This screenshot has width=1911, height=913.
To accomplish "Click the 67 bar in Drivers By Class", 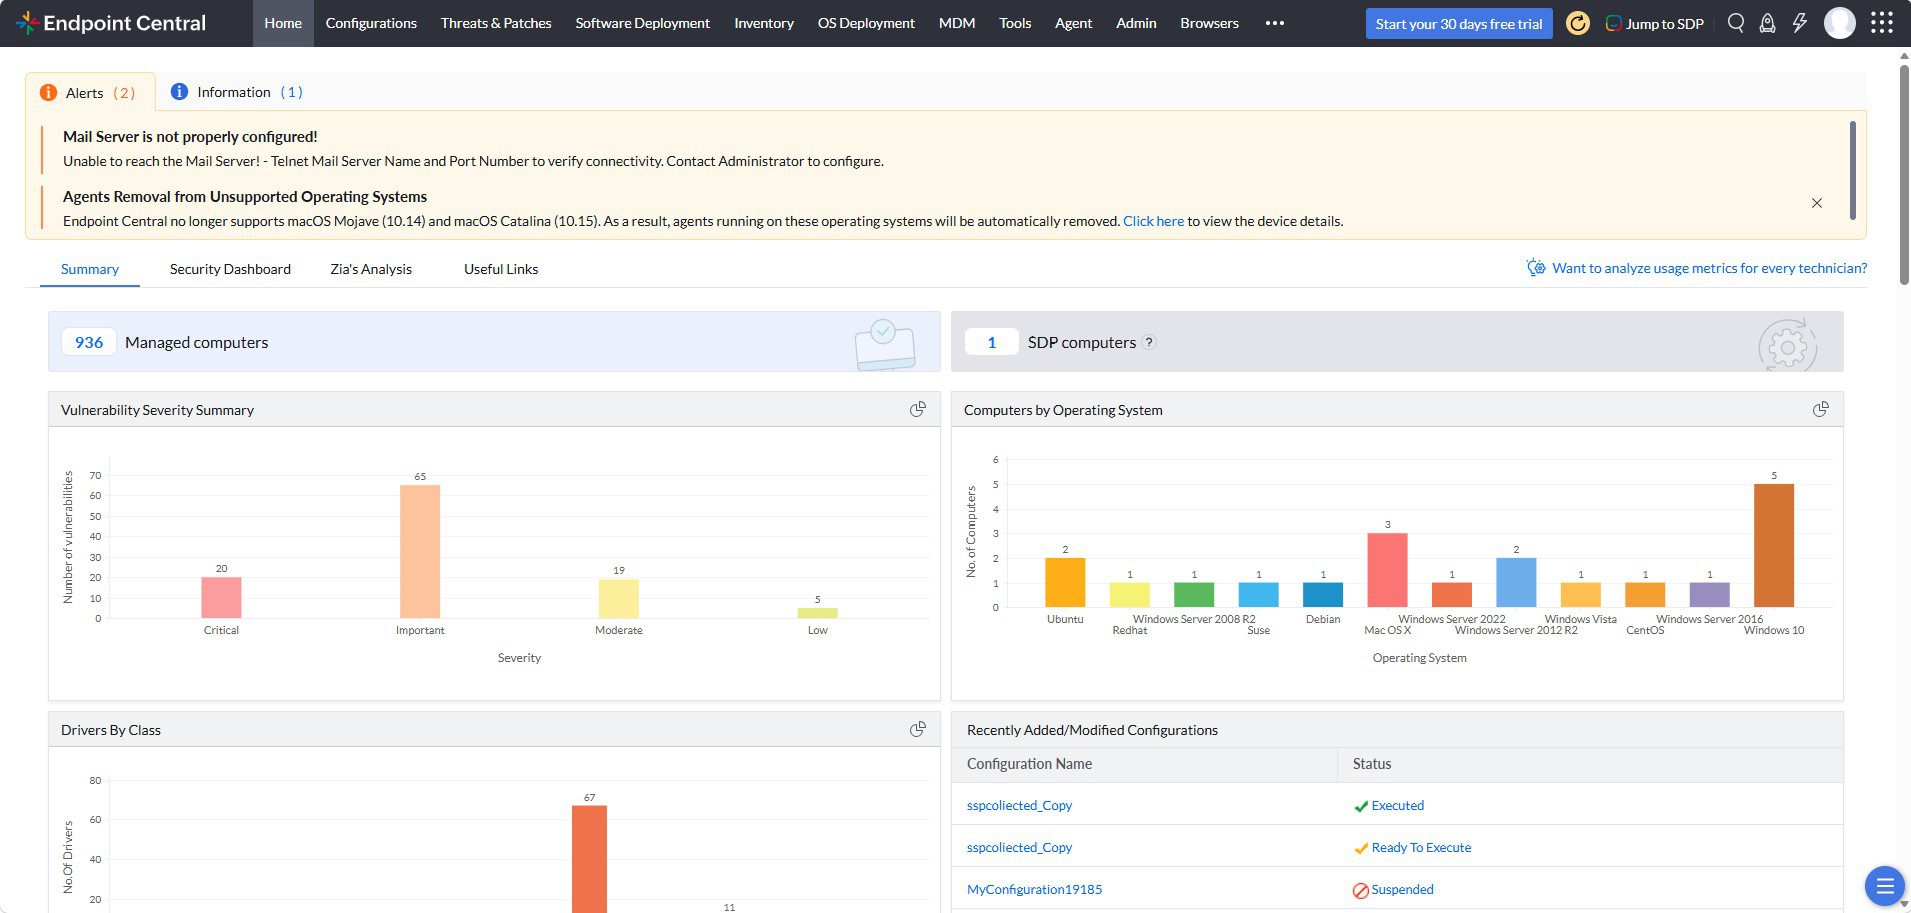I will 589,859.
